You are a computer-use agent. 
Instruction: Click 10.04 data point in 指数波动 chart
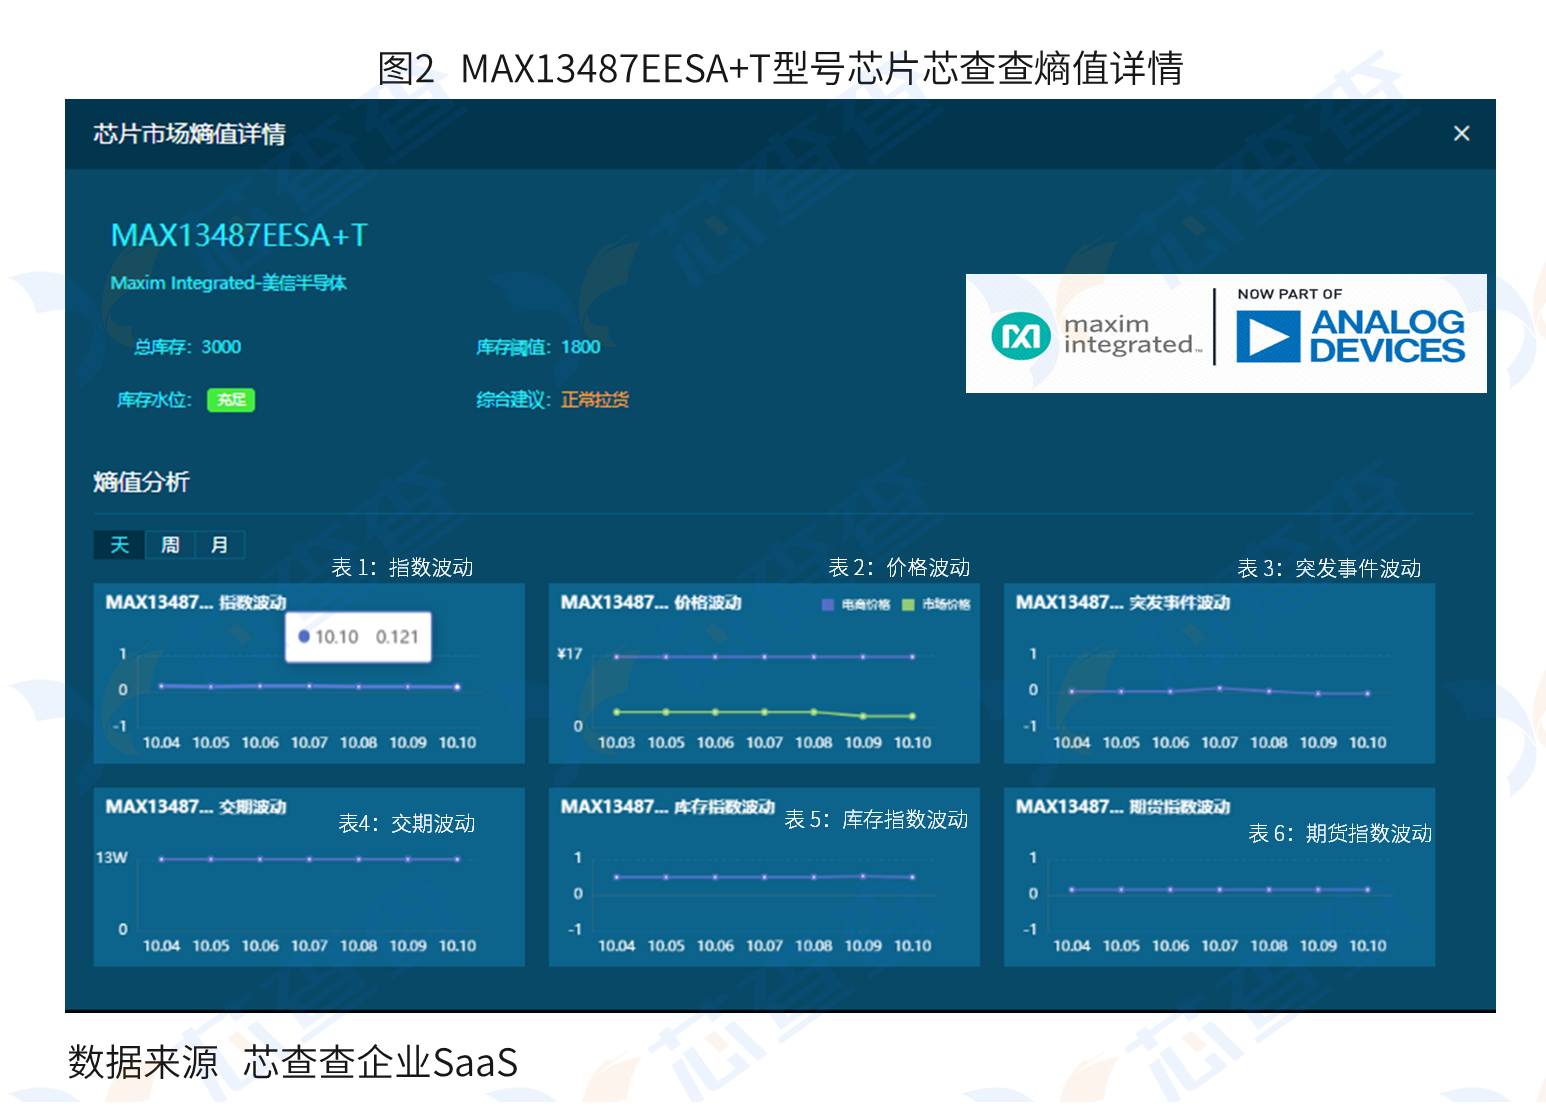point(161,686)
